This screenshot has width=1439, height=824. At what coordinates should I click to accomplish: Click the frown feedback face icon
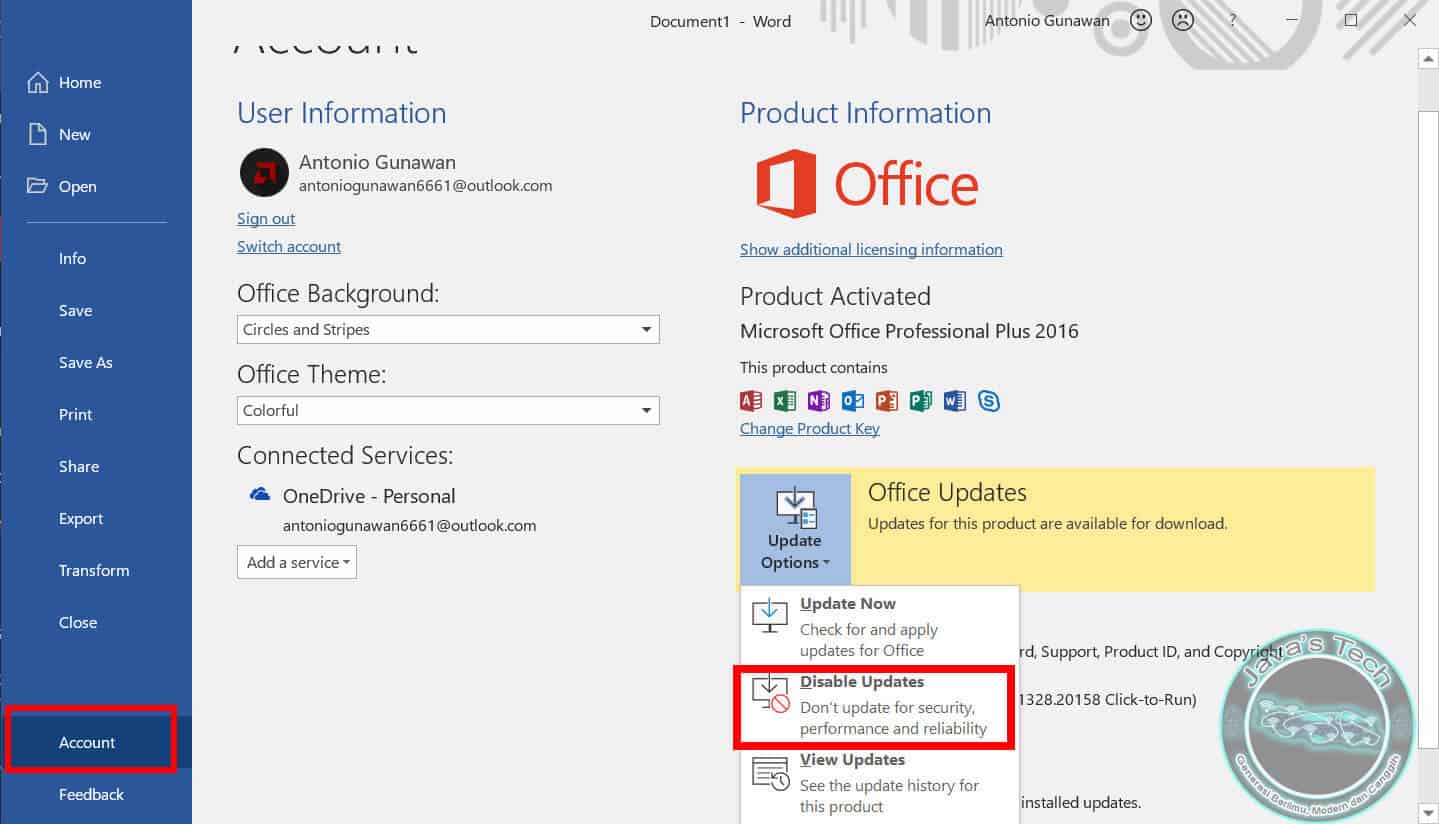click(x=1183, y=20)
